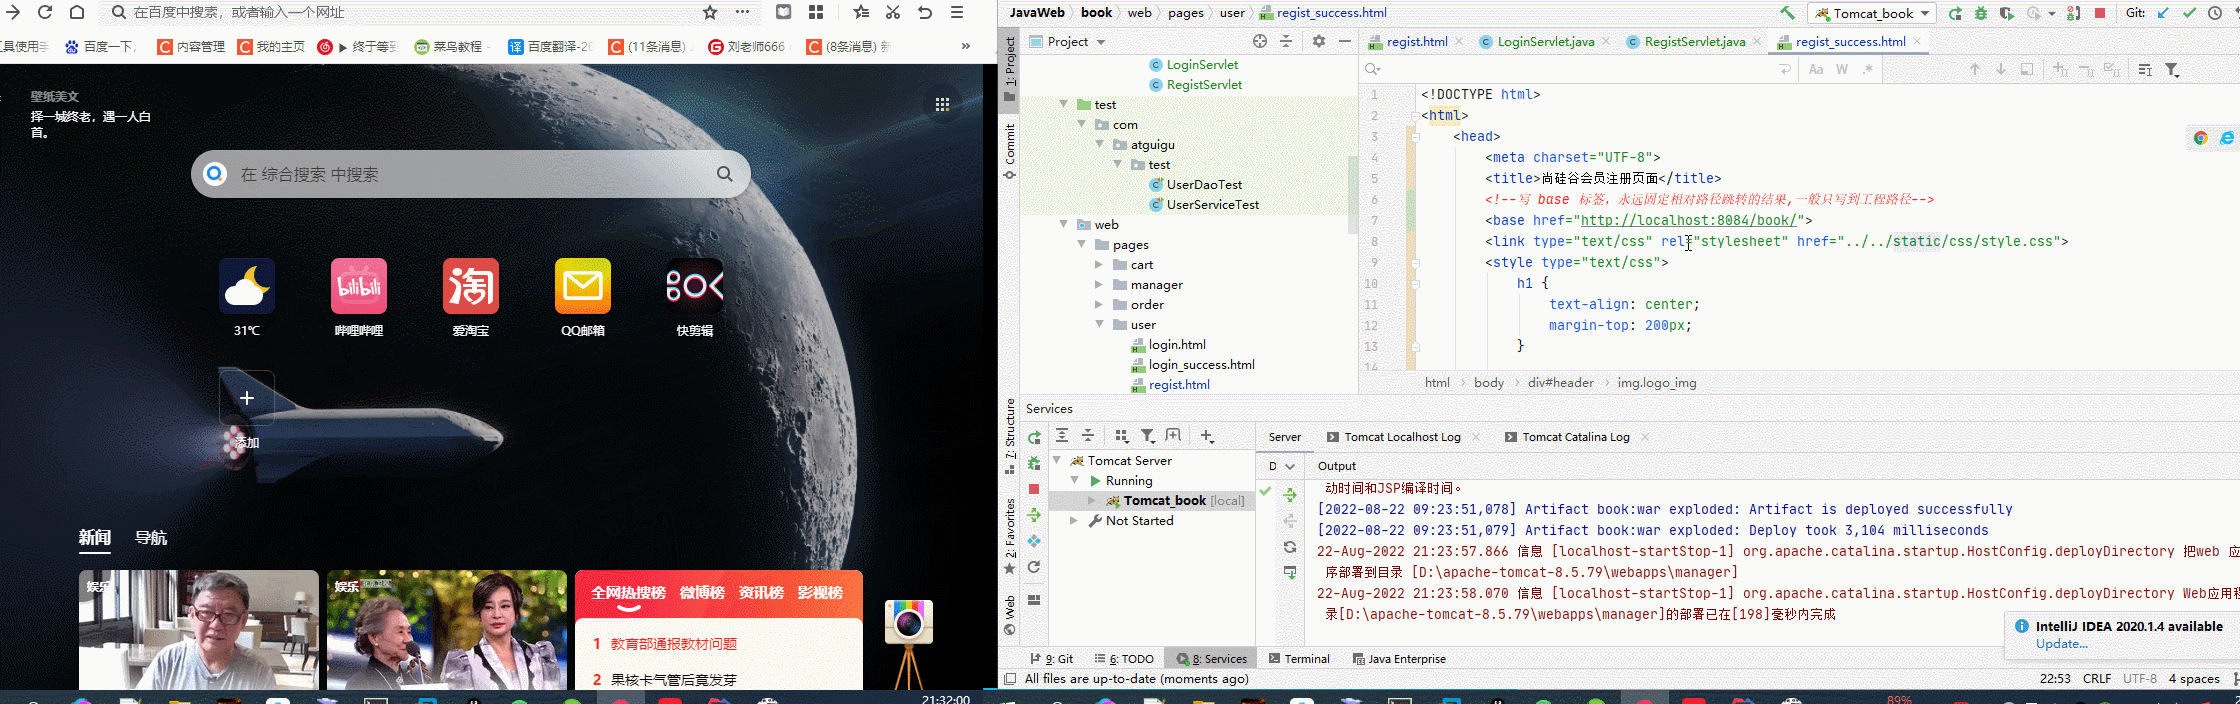Click the Services rerun green arrow icon
Screen dimensions: 2240x704
tap(1034, 437)
